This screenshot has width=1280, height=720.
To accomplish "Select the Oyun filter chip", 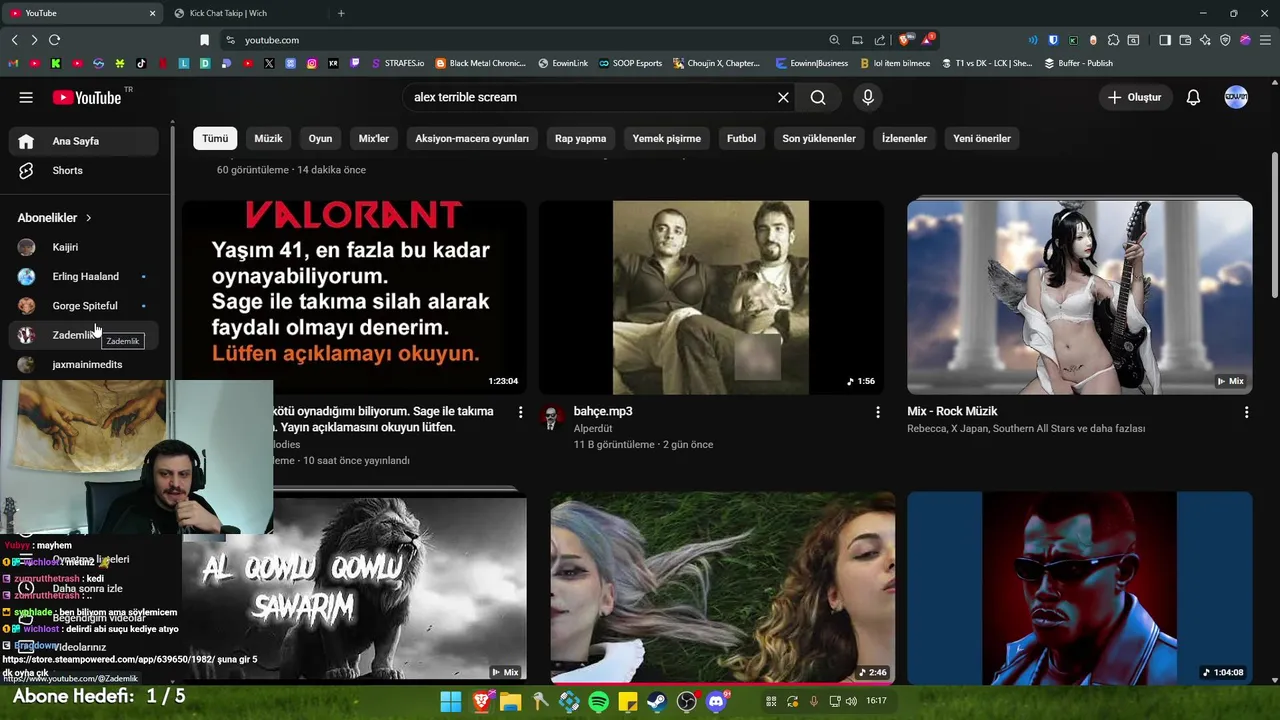I will [x=320, y=138].
